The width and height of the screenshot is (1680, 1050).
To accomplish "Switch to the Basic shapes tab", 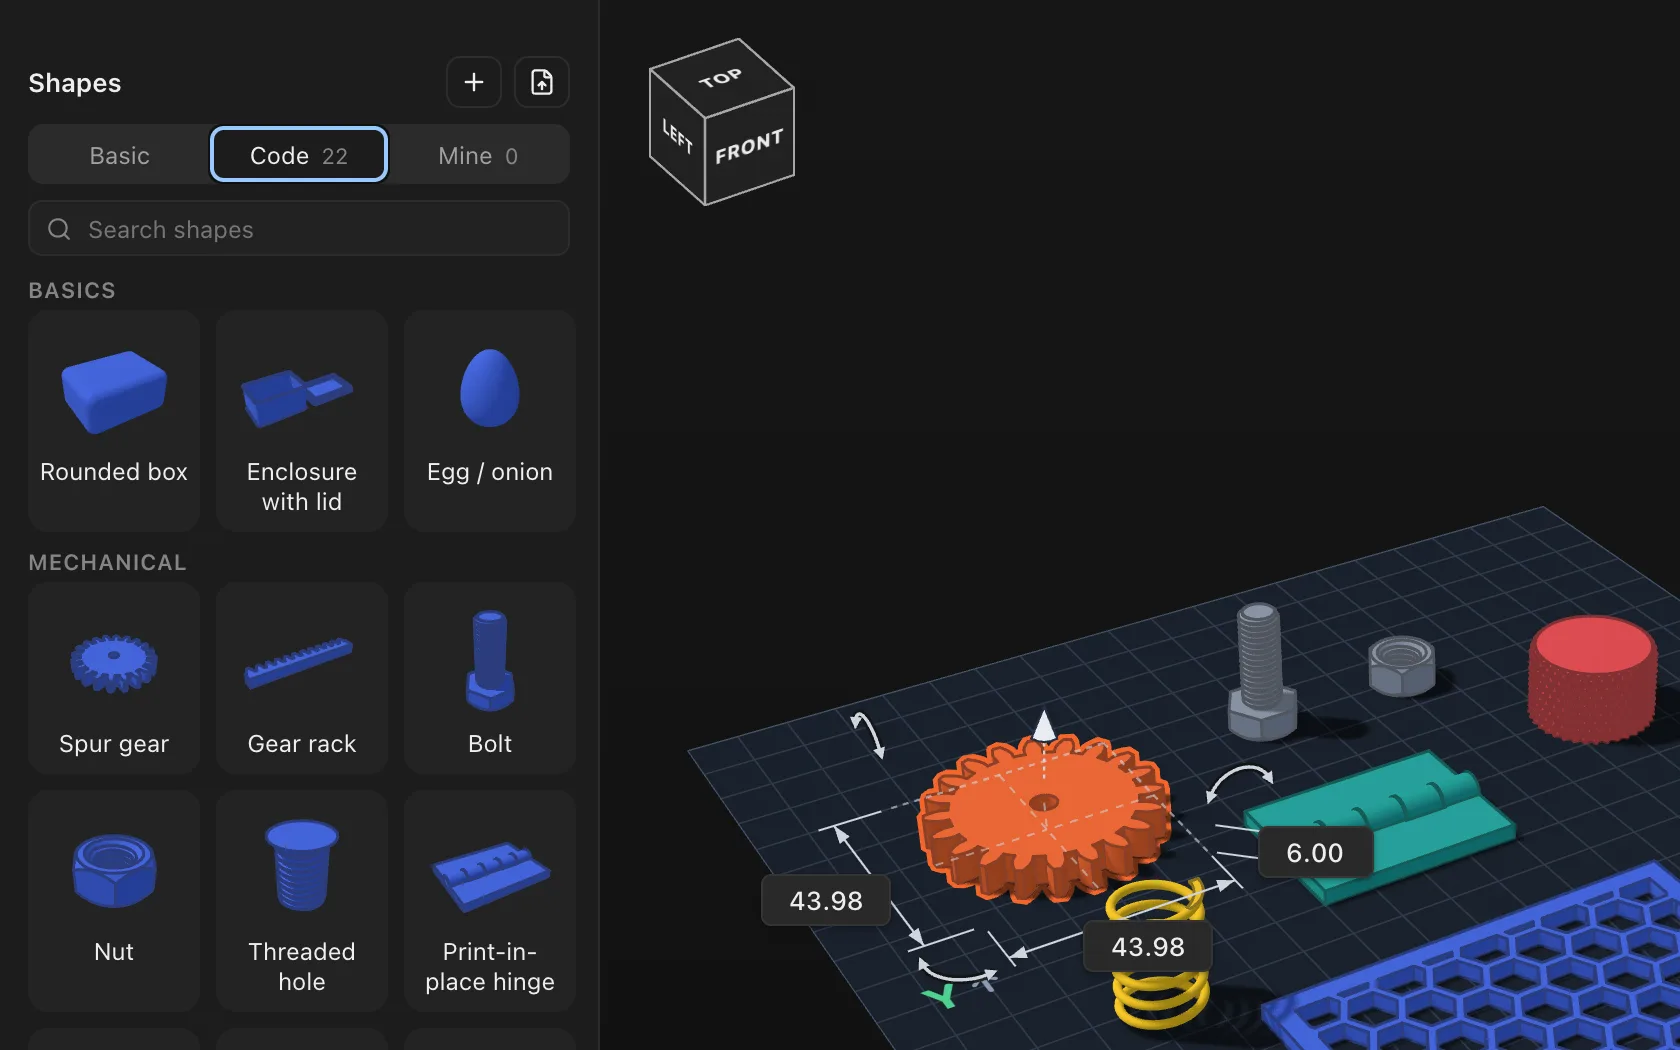I will (x=120, y=155).
